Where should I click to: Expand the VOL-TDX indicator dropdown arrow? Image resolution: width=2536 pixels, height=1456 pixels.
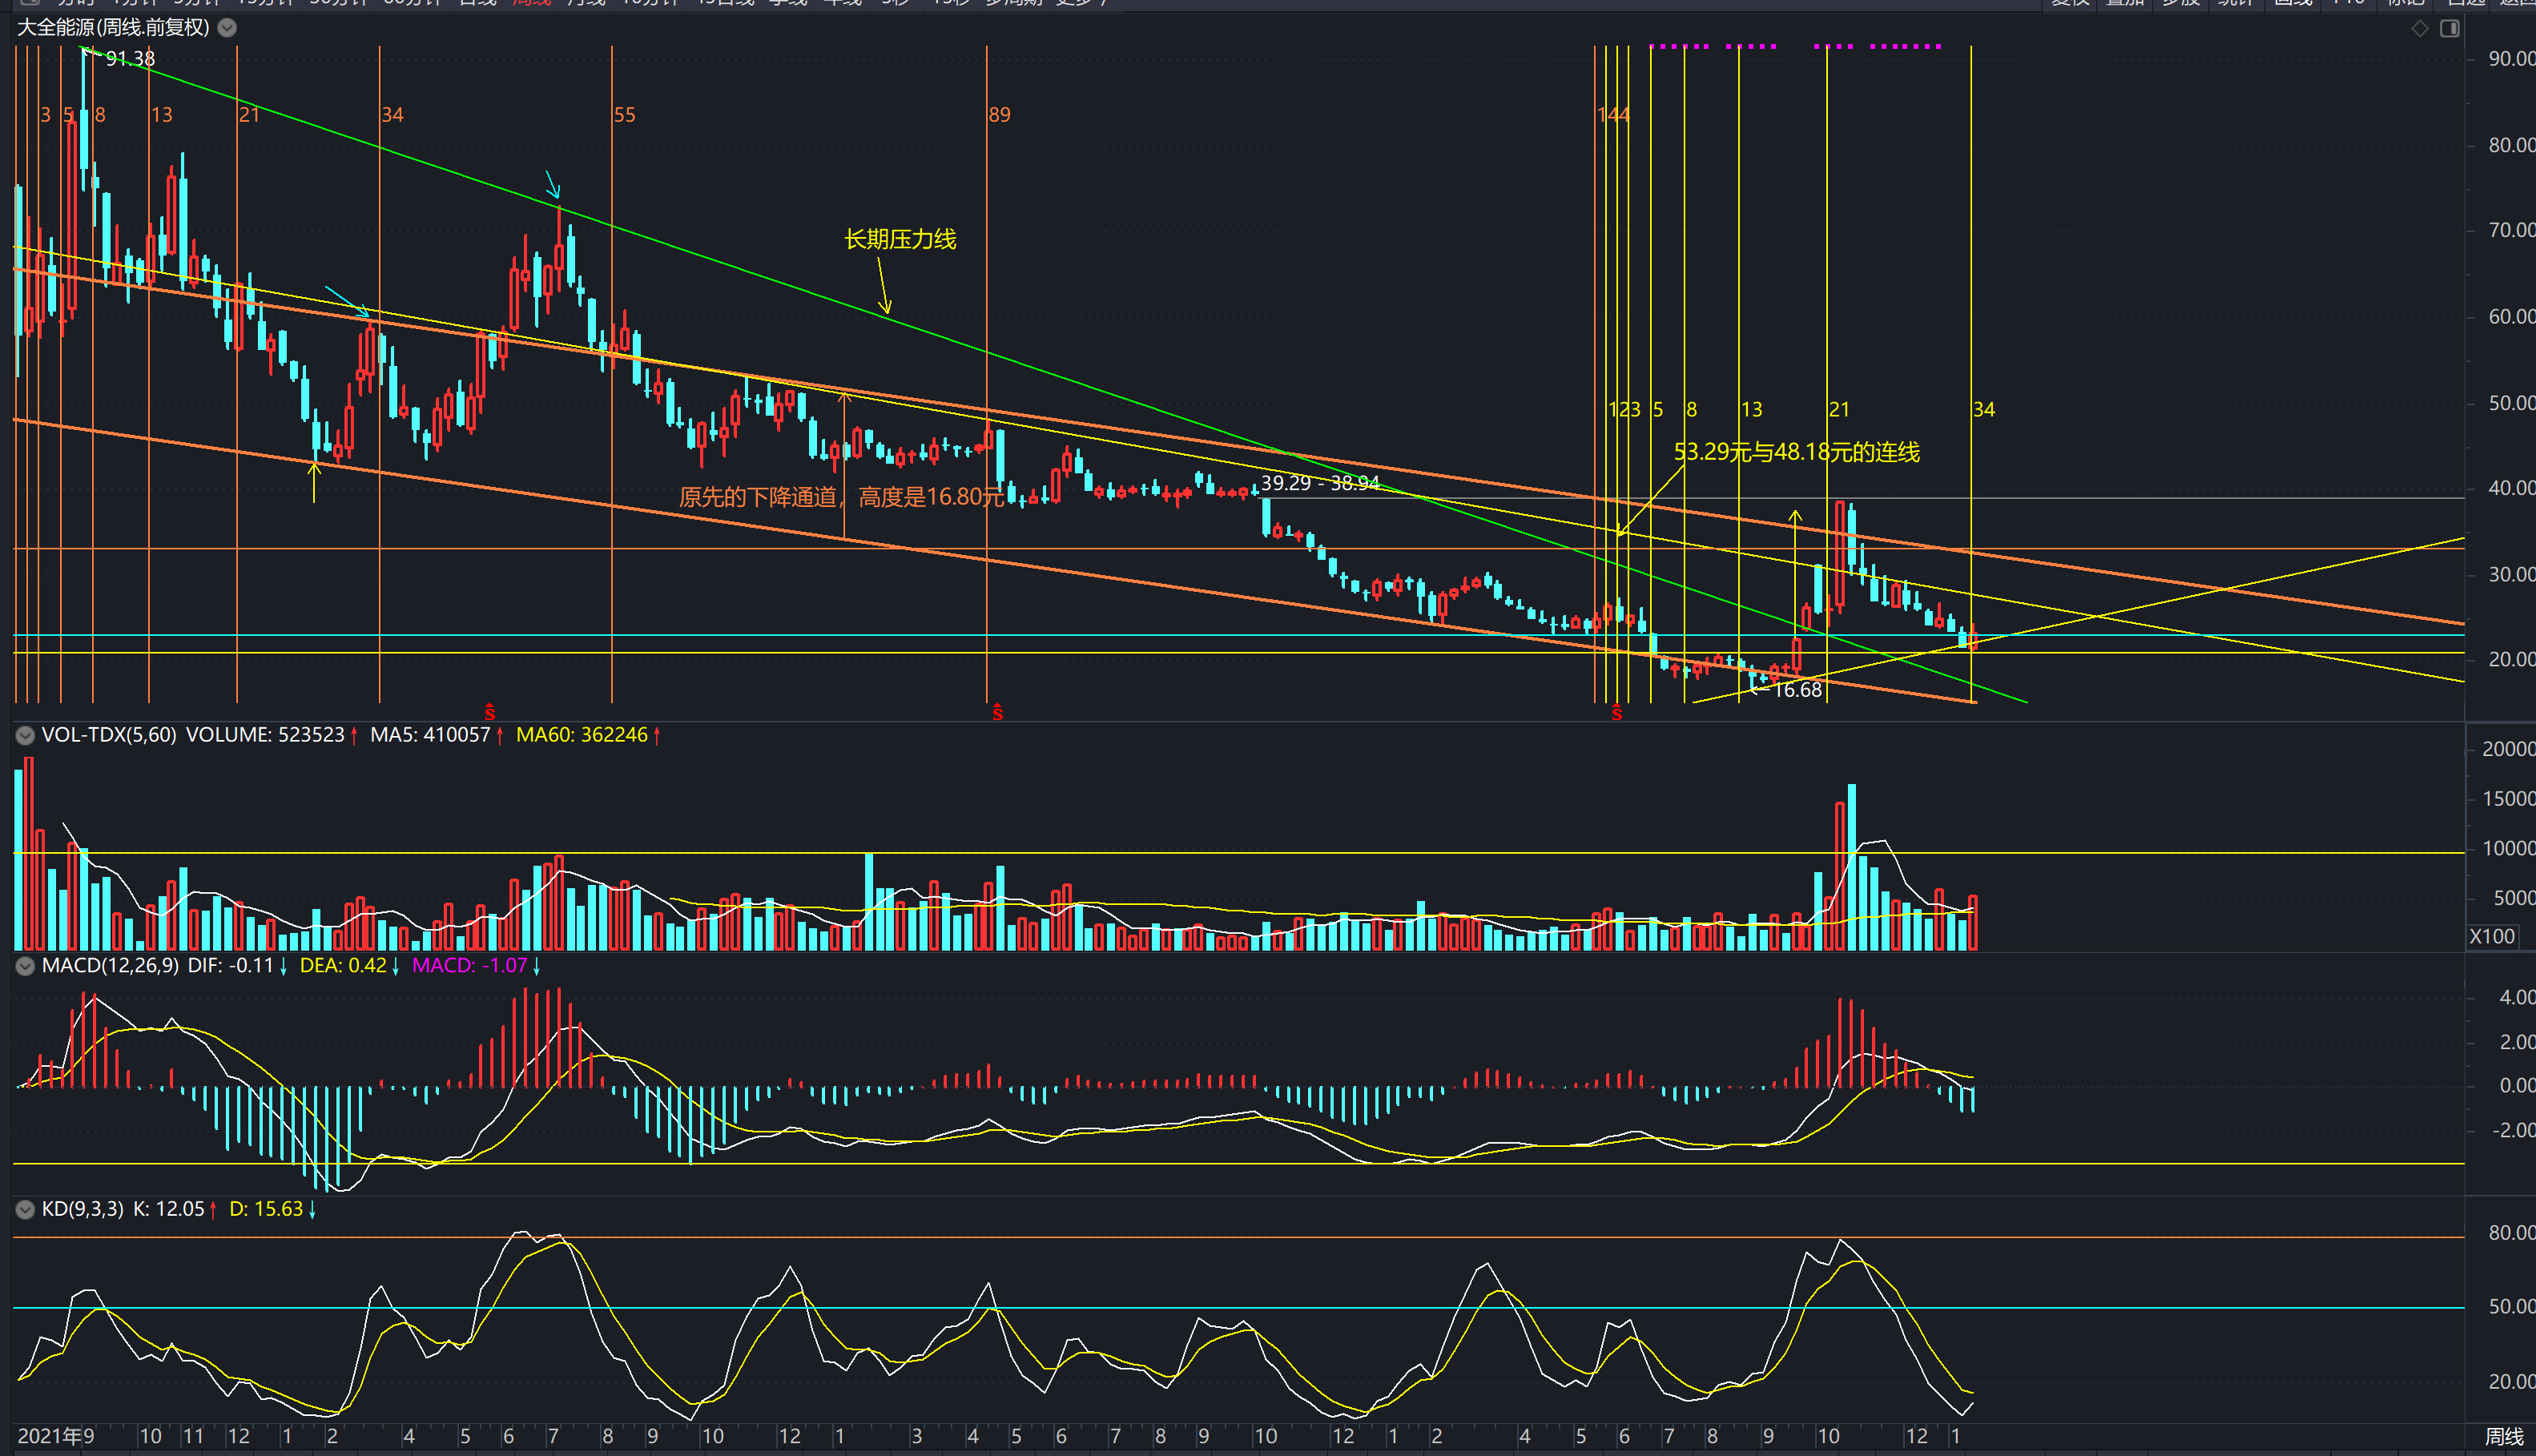(x=25, y=735)
